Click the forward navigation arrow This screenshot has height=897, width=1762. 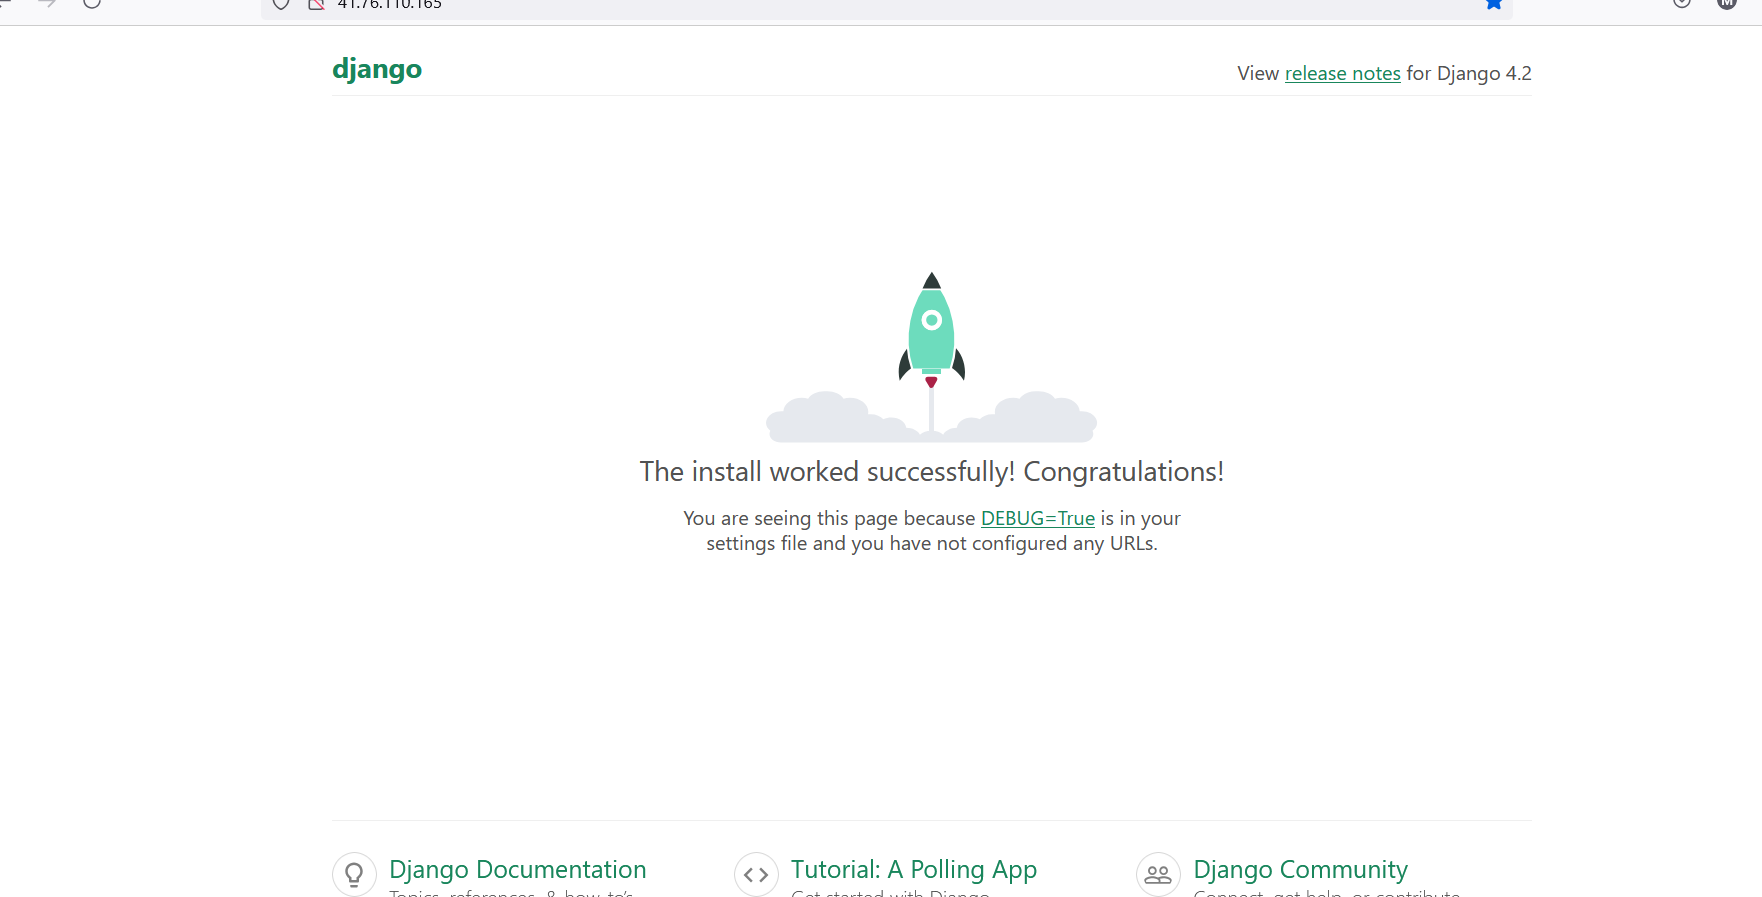click(47, 3)
